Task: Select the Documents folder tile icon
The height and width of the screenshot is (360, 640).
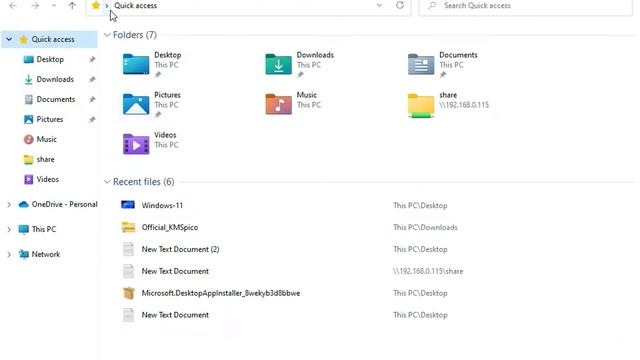Action: pyautogui.click(x=421, y=64)
